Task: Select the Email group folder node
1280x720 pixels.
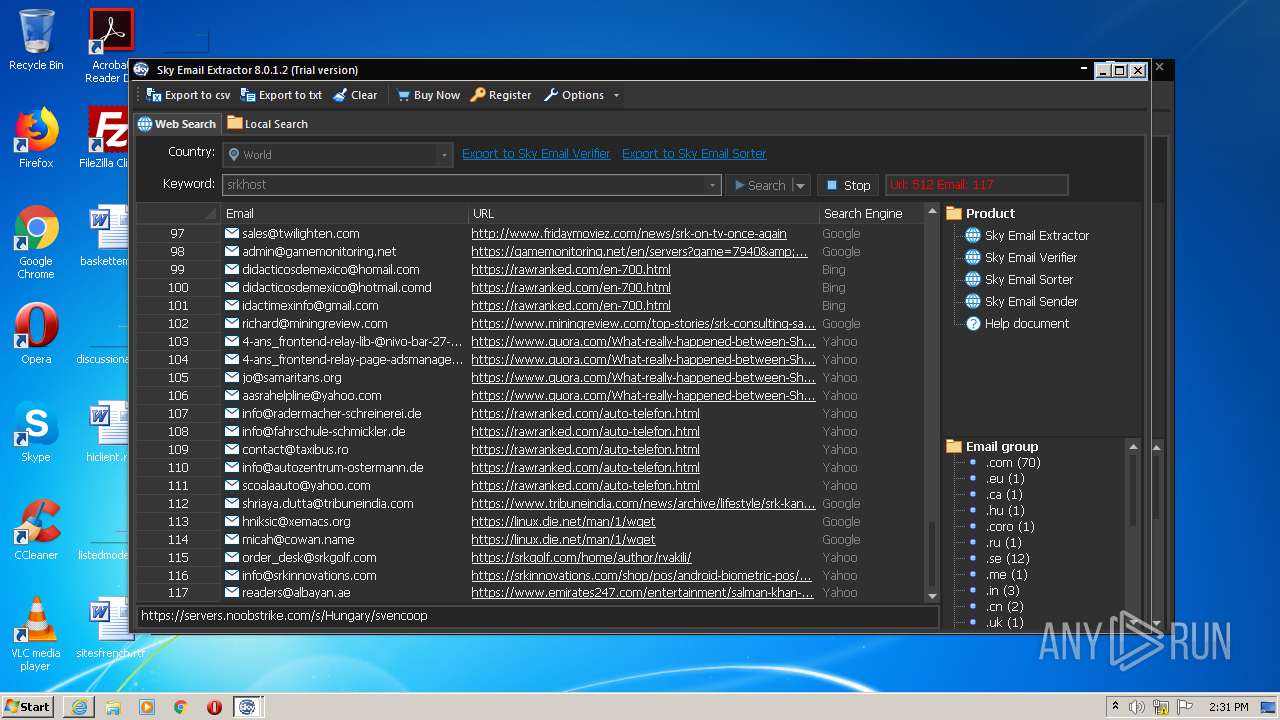Action: [992, 446]
